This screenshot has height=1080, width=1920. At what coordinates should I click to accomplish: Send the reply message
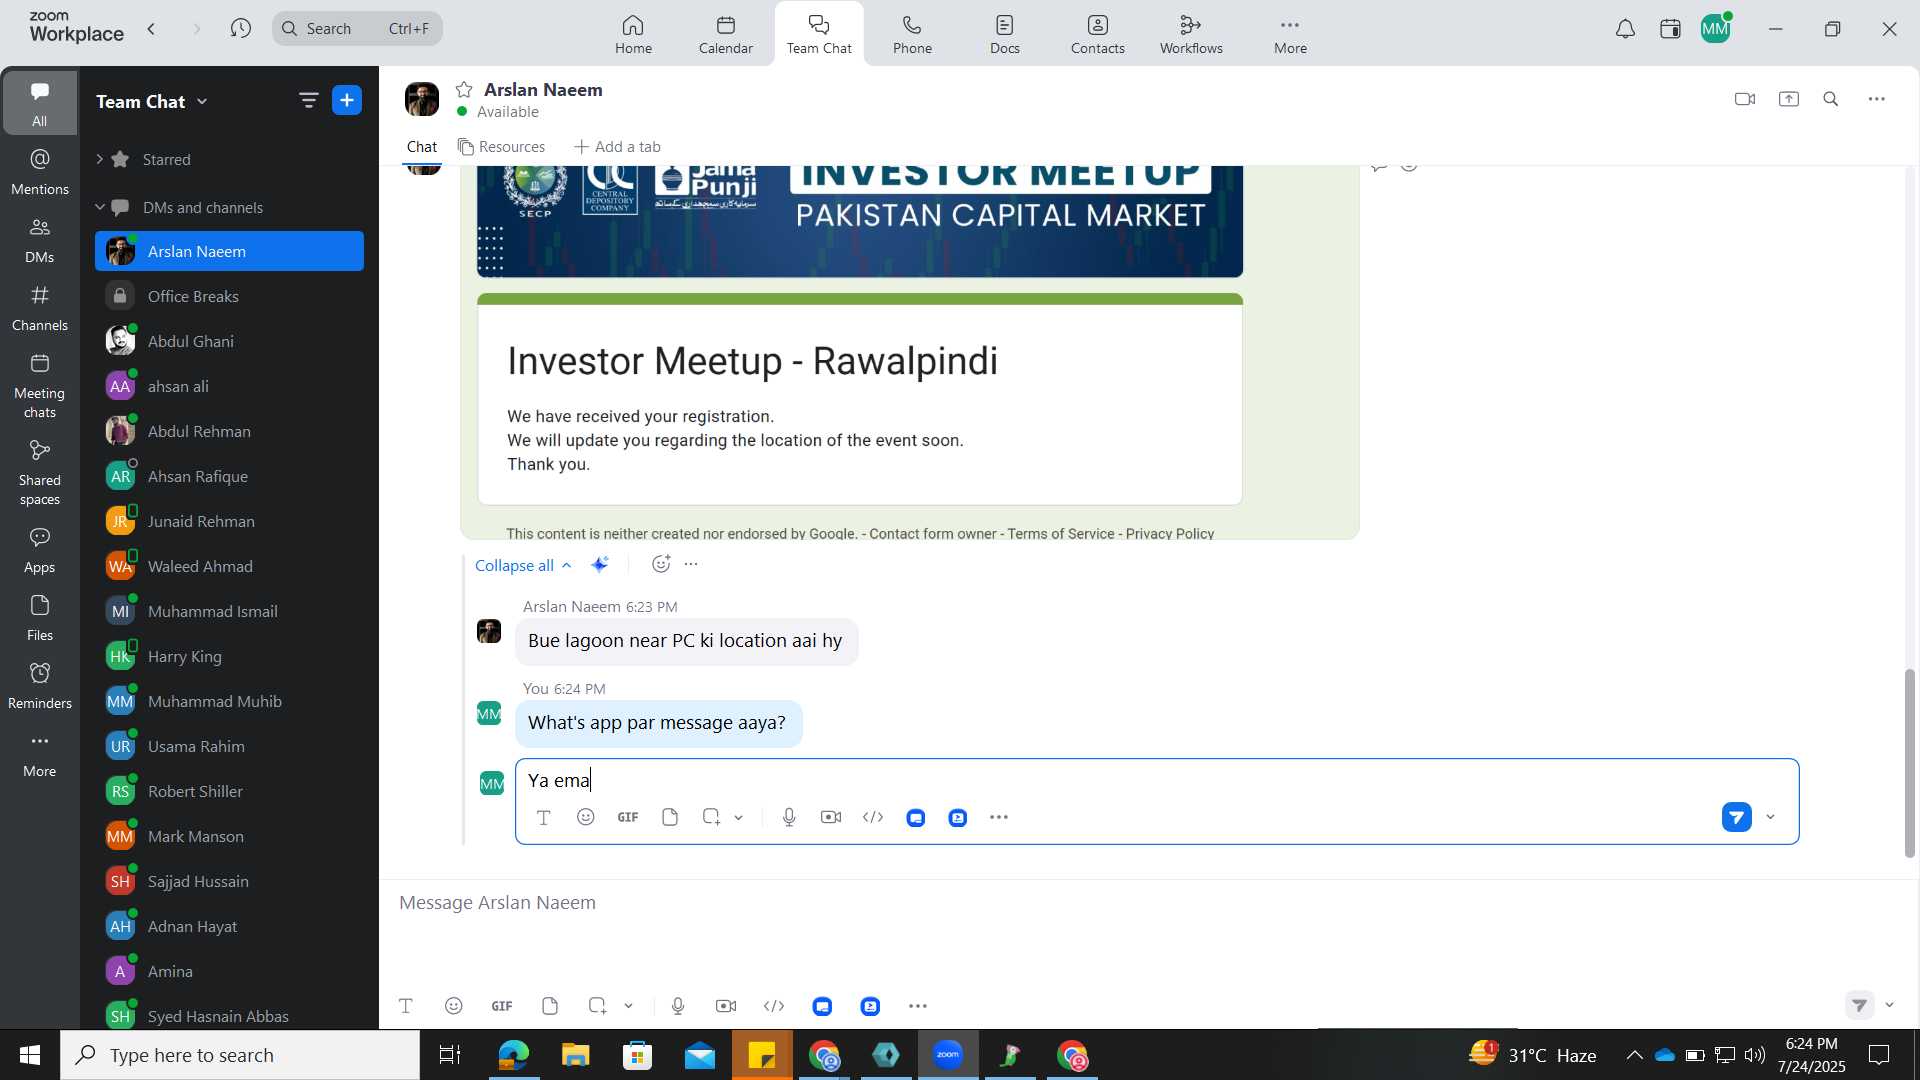(1737, 817)
